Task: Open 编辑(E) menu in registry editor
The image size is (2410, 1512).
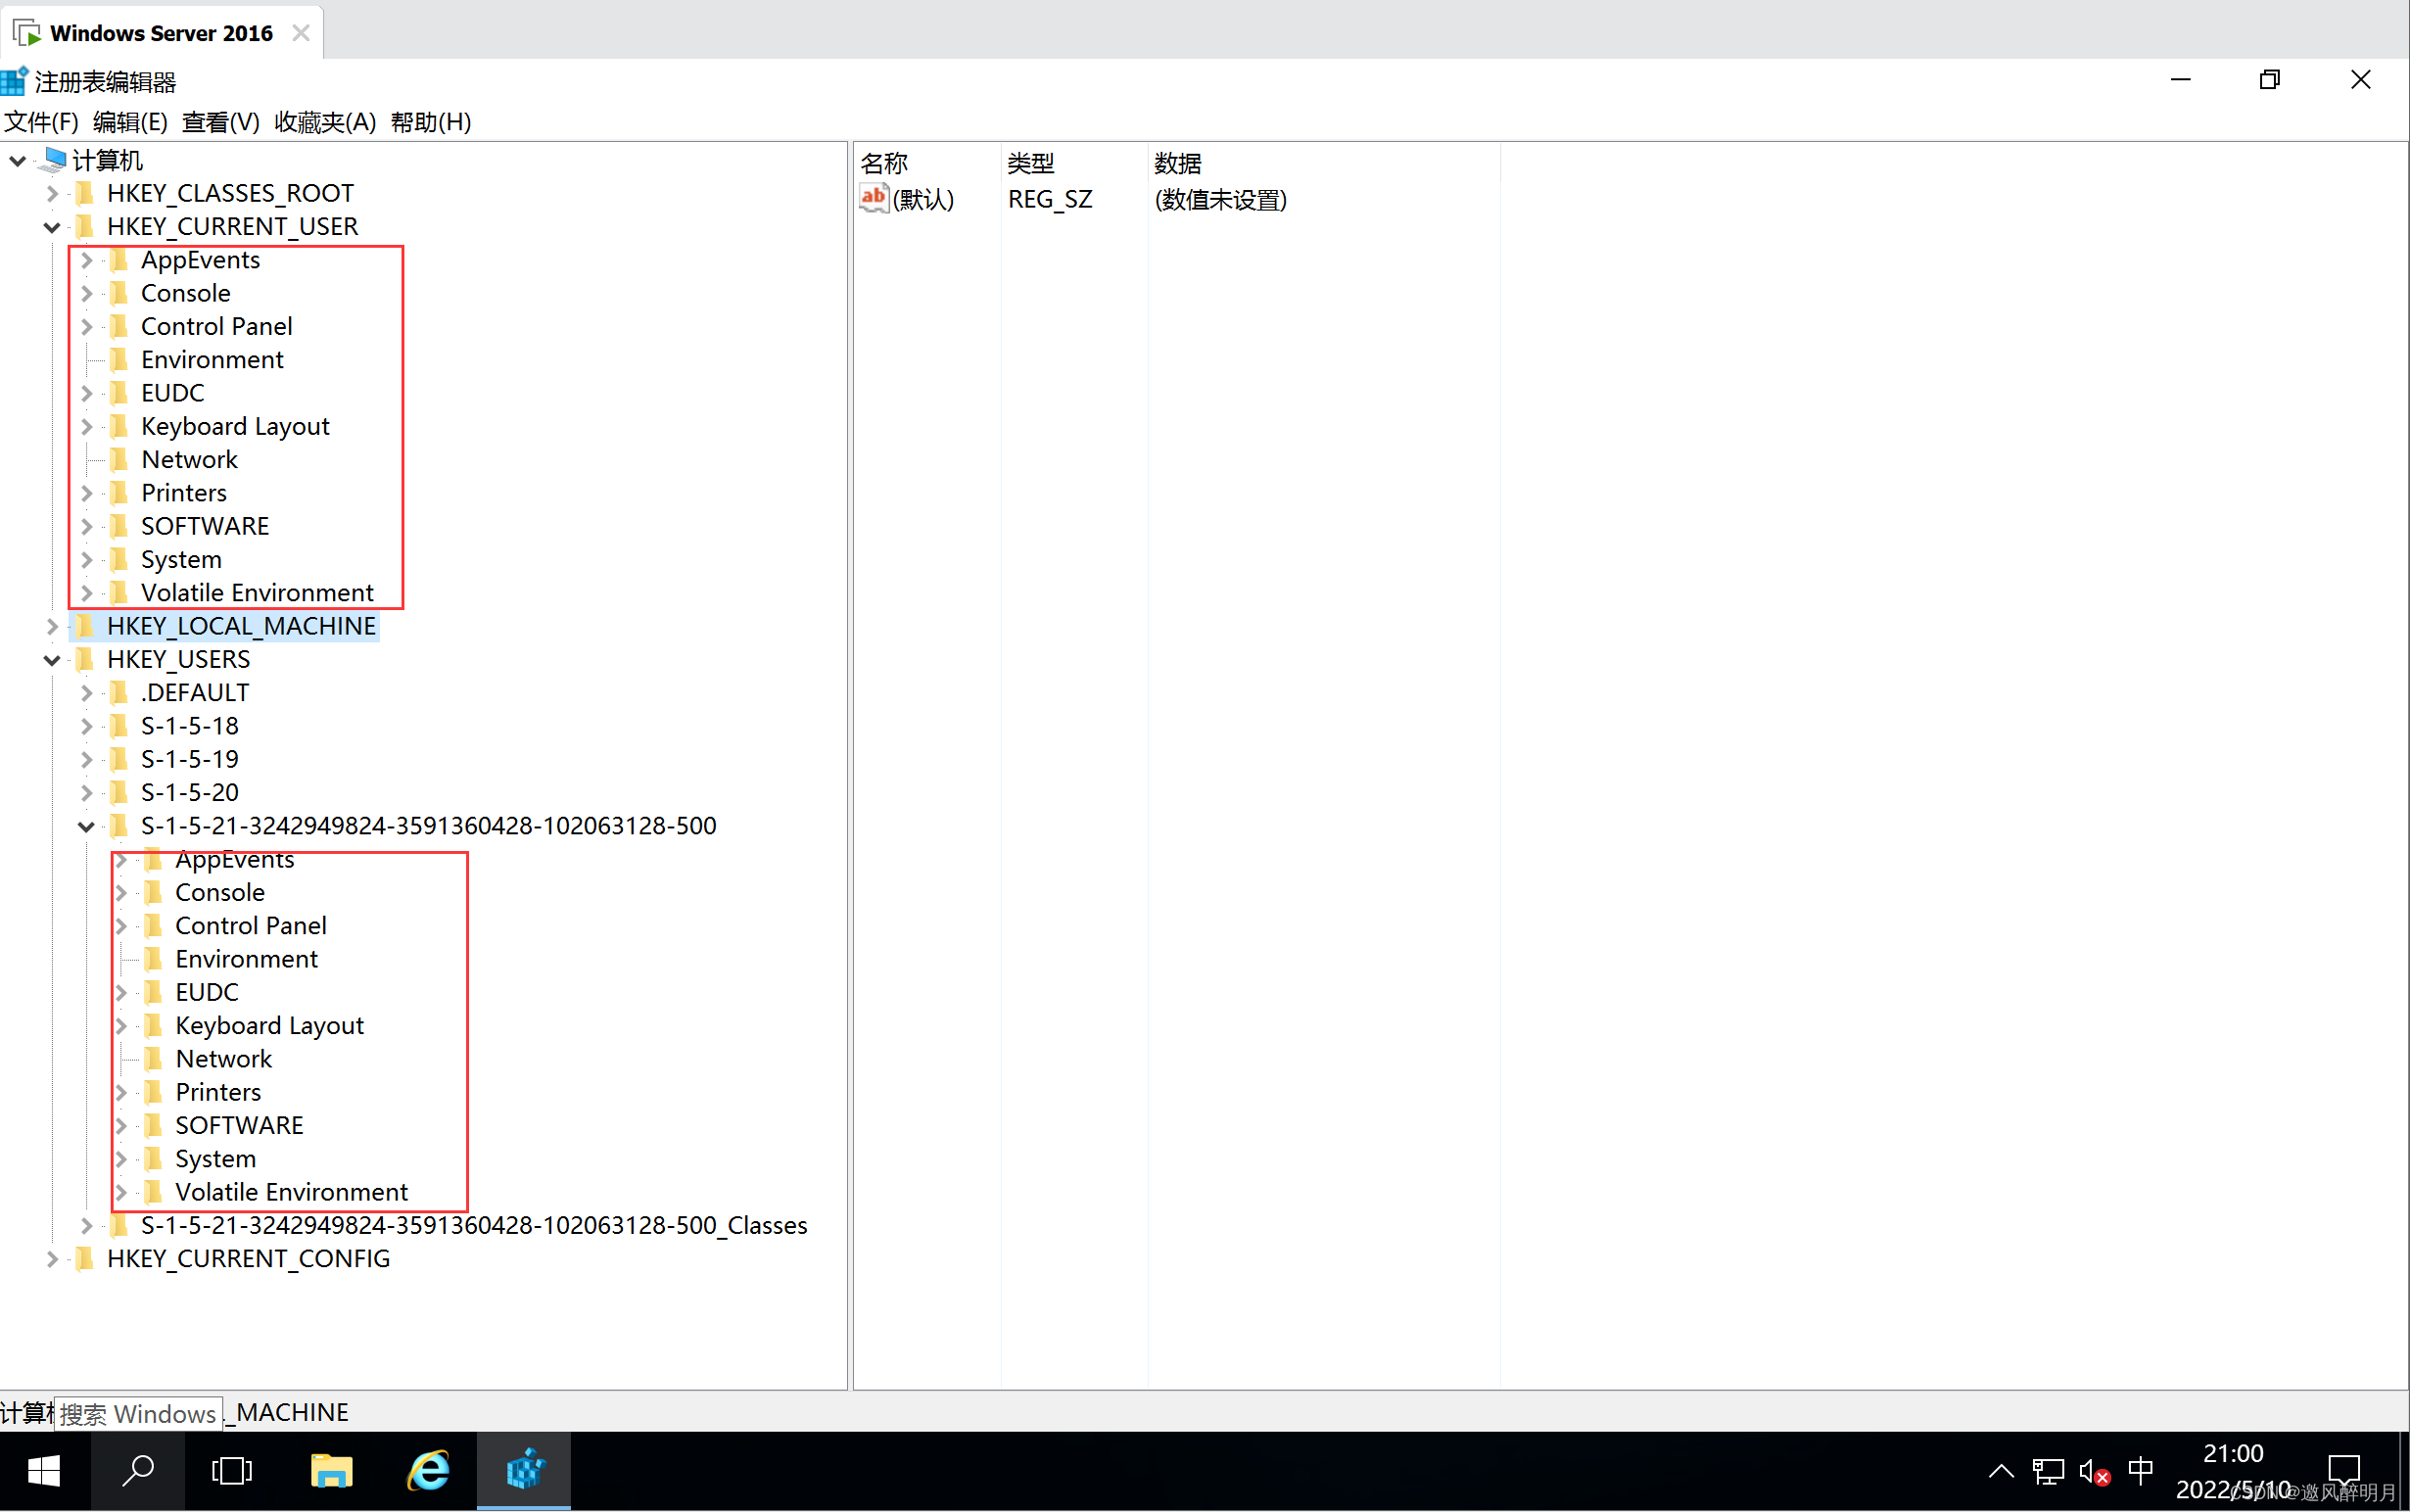Action: tap(130, 122)
